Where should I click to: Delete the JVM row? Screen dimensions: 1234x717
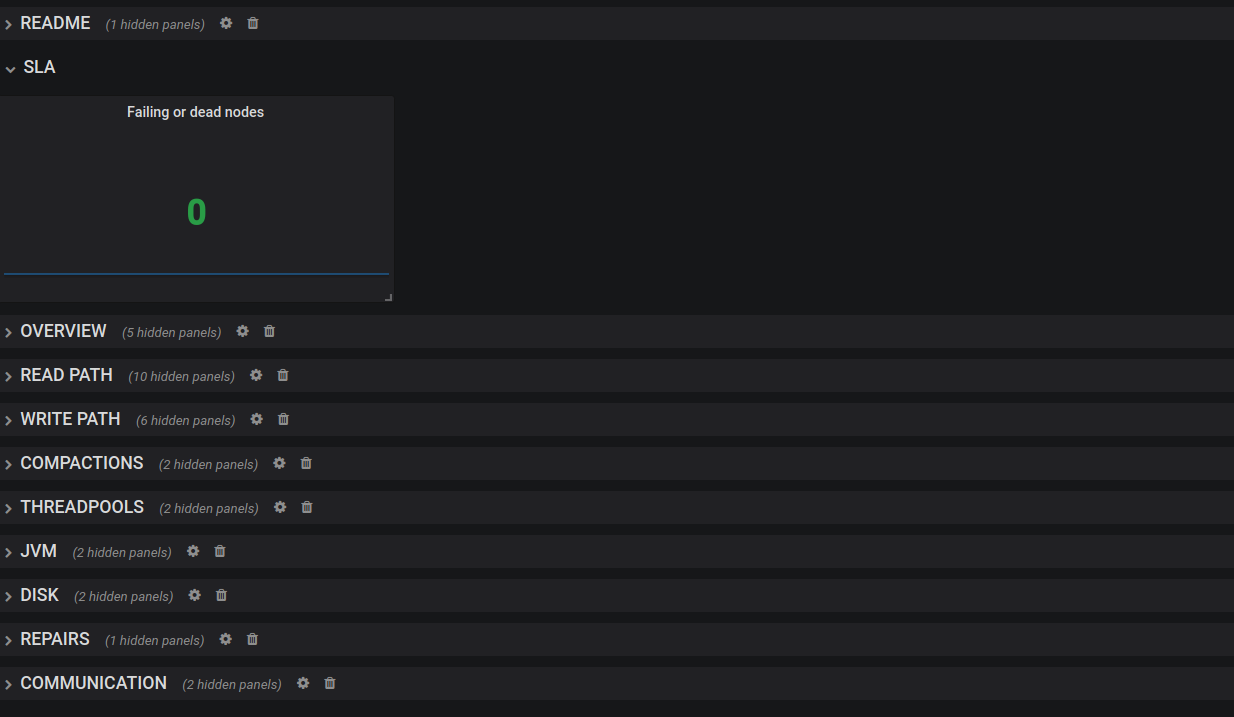(220, 551)
